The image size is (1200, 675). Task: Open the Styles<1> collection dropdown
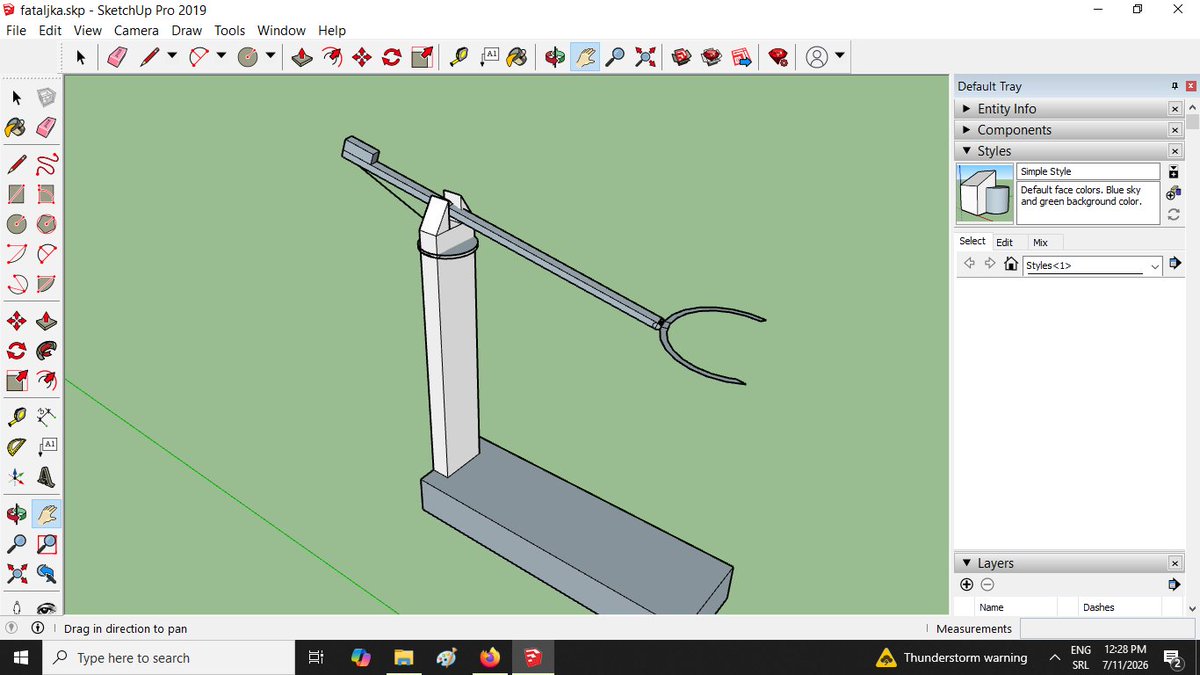coord(1155,266)
